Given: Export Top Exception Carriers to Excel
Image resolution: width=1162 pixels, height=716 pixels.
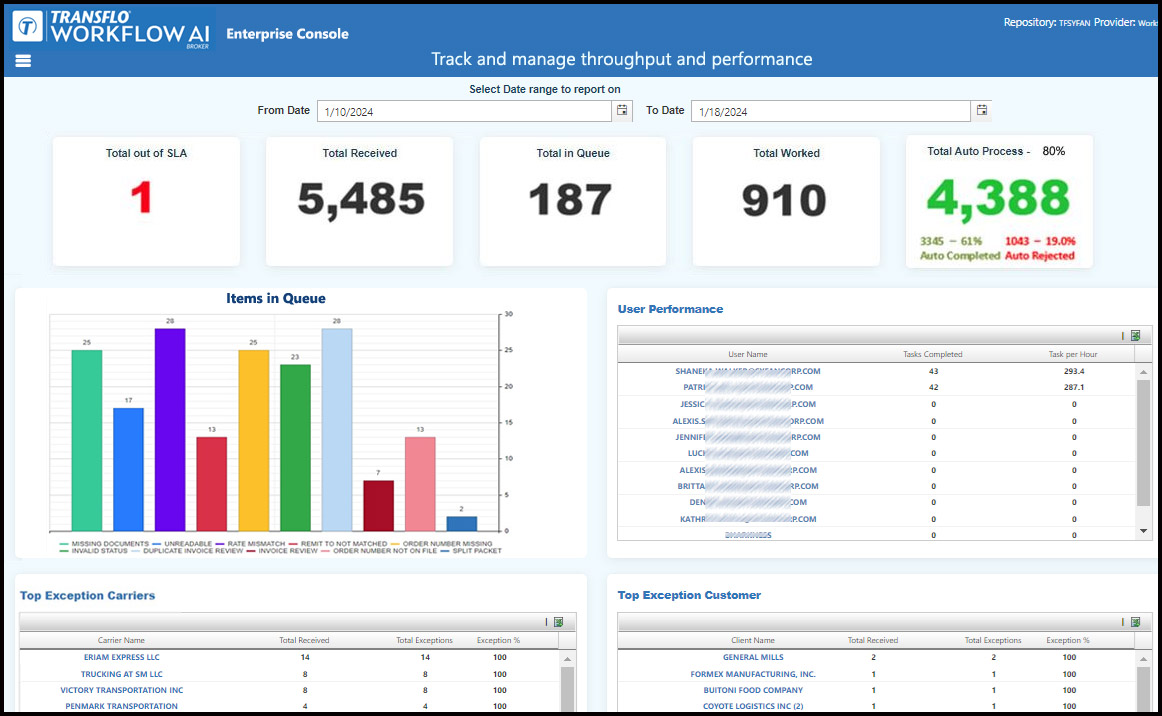Looking at the screenshot, I should (x=559, y=622).
